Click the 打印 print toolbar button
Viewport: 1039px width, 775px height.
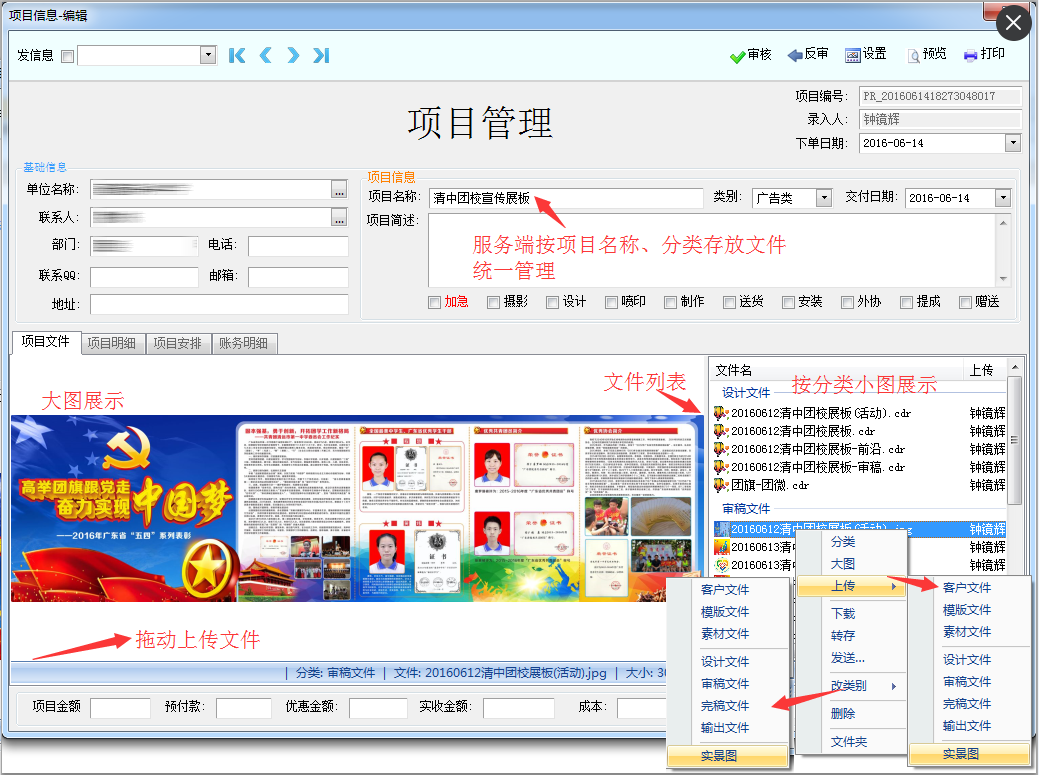click(x=984, y=54)
